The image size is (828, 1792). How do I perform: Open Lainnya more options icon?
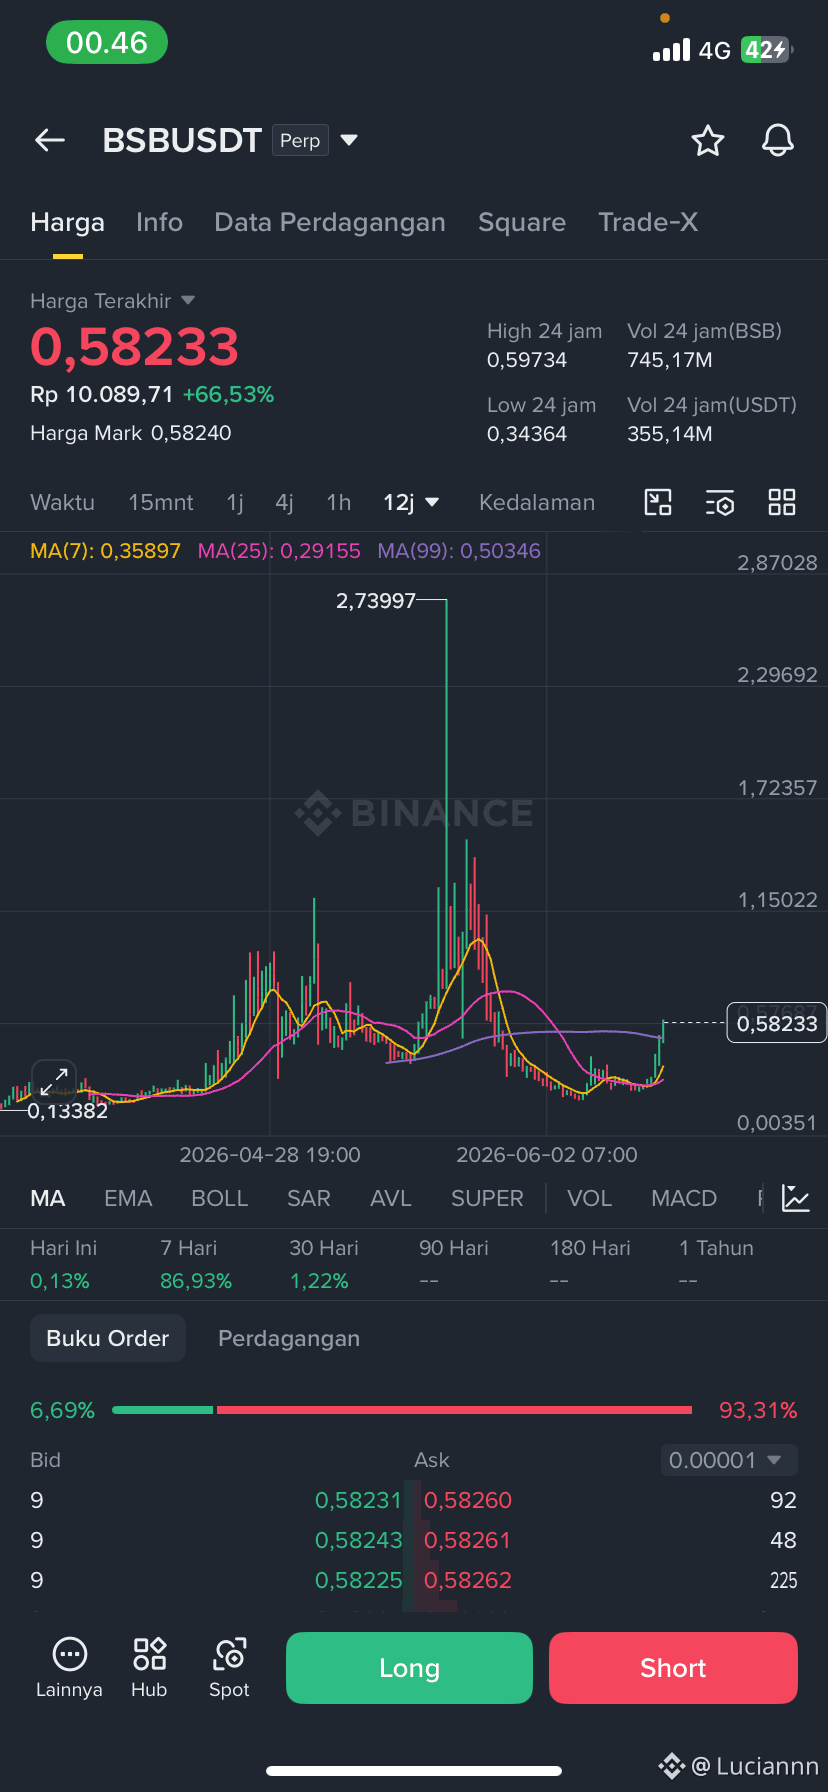tap(69, 1668)
